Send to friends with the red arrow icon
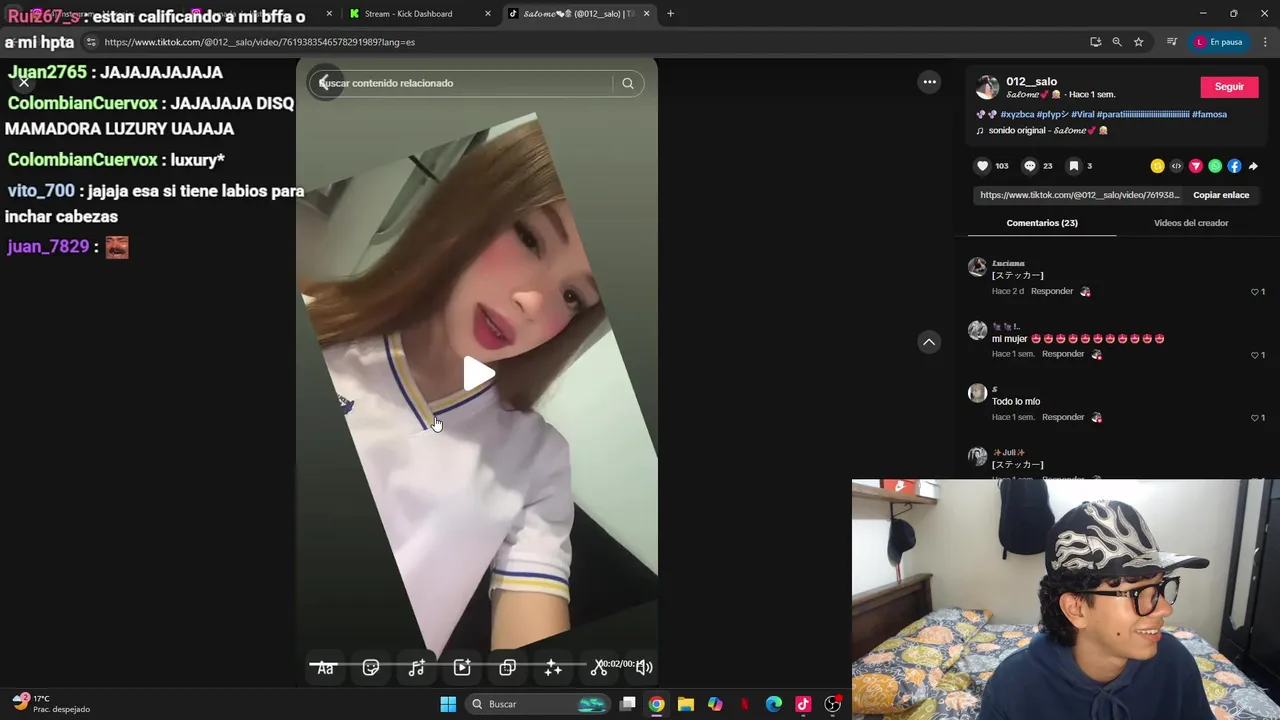 pos(1196,166)
